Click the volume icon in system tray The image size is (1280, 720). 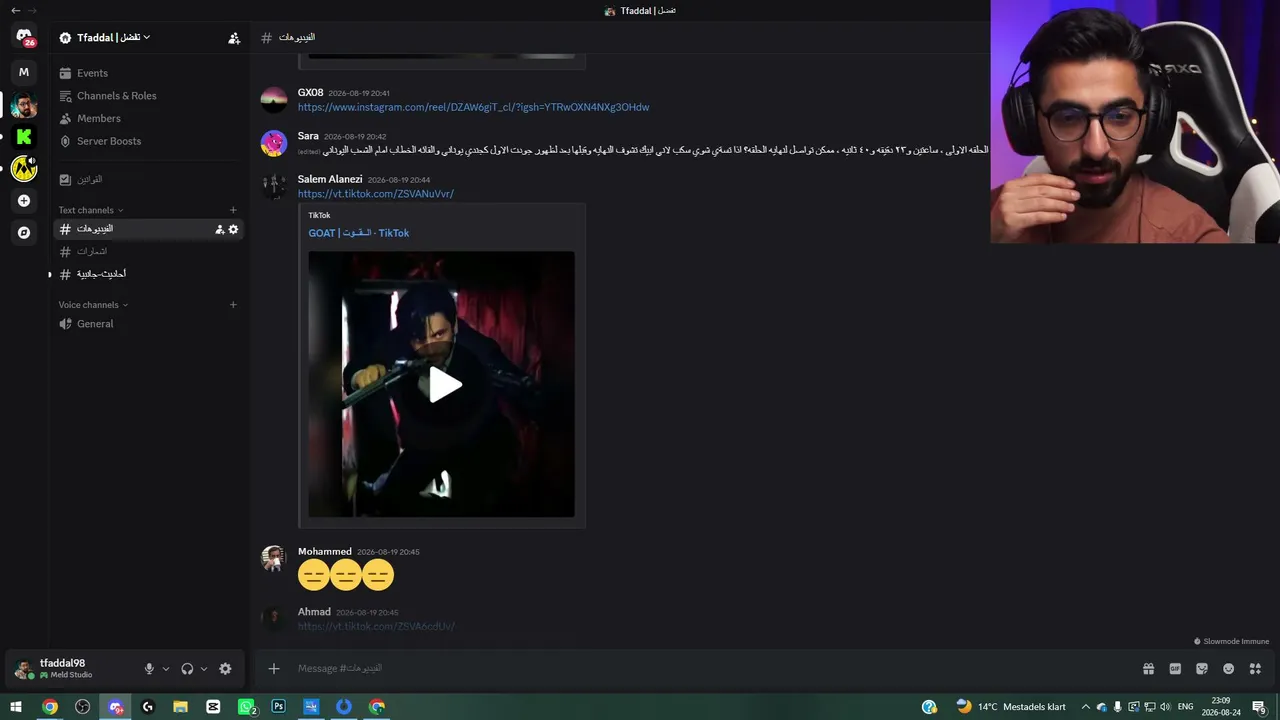tap(1166, 707)
